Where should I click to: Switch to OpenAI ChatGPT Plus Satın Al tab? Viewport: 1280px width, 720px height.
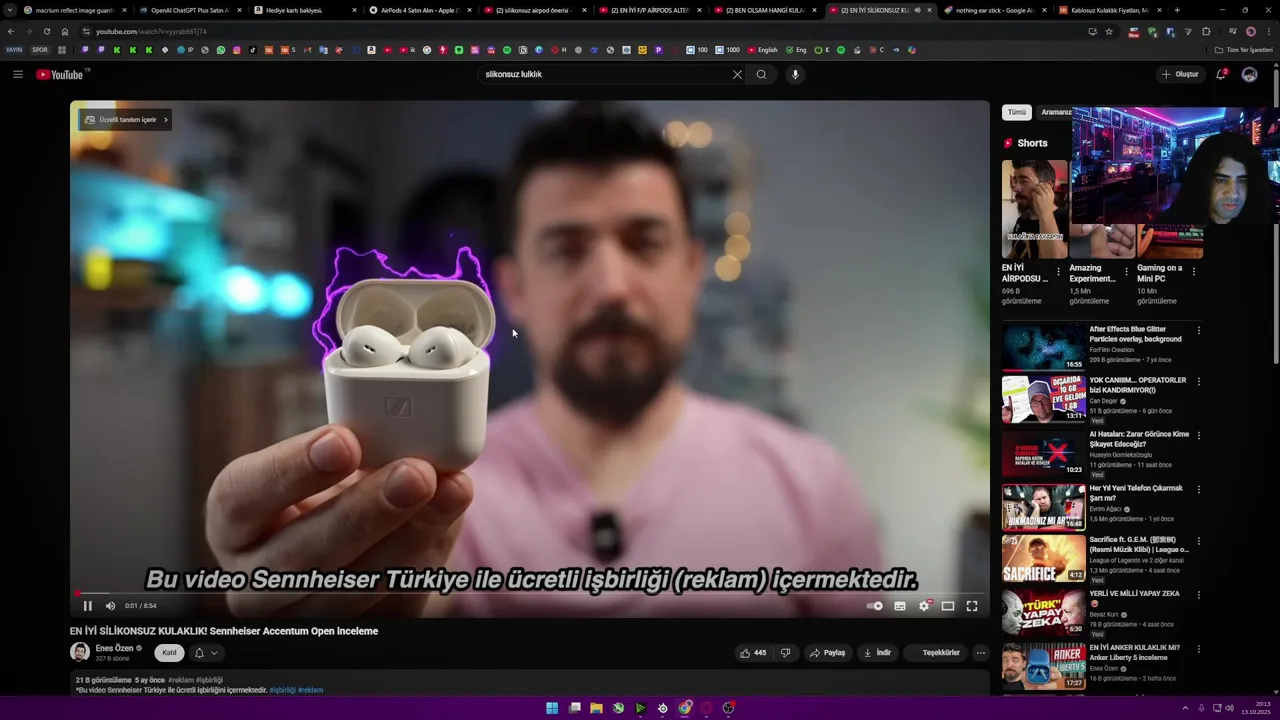(x=190, y=10)
